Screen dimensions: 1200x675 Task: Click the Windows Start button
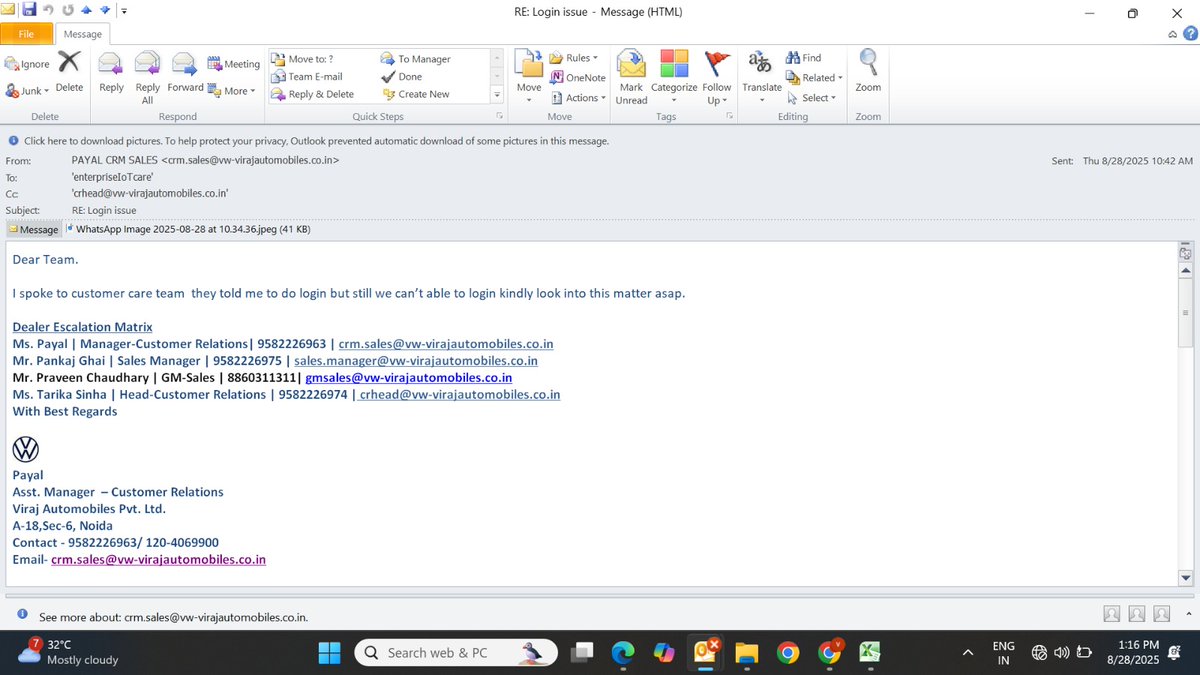click(x=329, y=653)
